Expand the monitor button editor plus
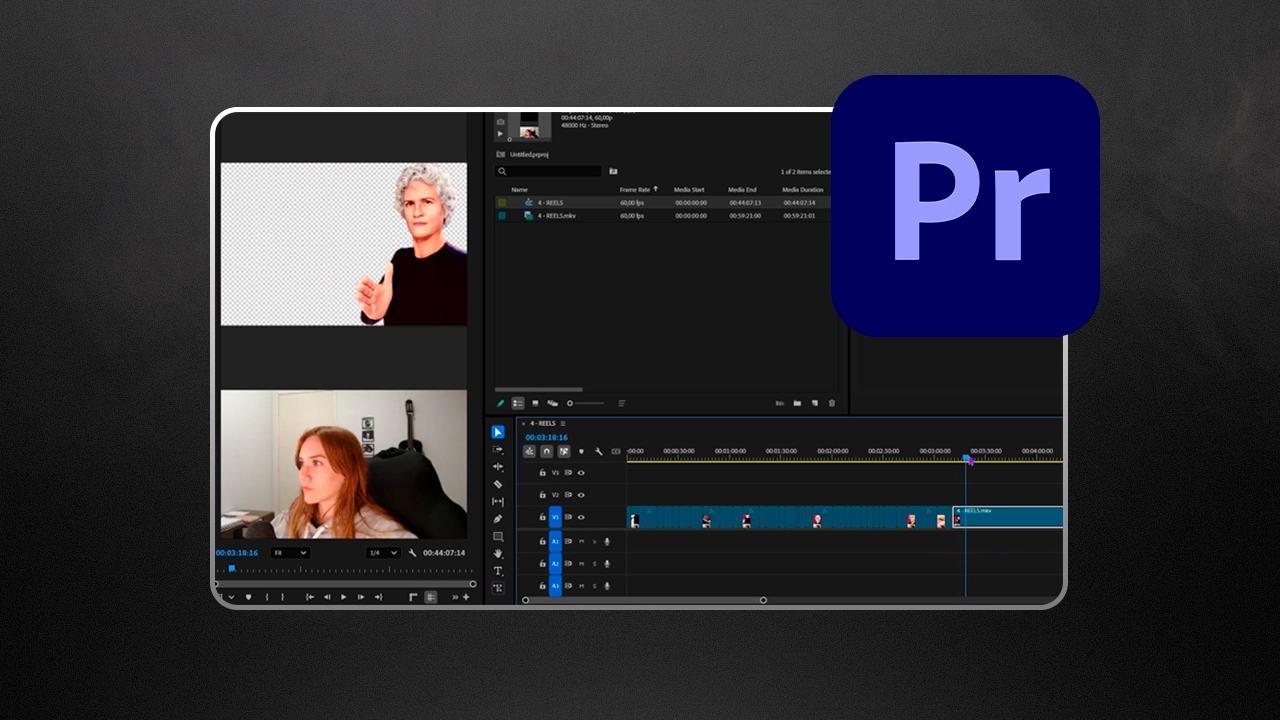1280x720 pixels. point(466,597)
